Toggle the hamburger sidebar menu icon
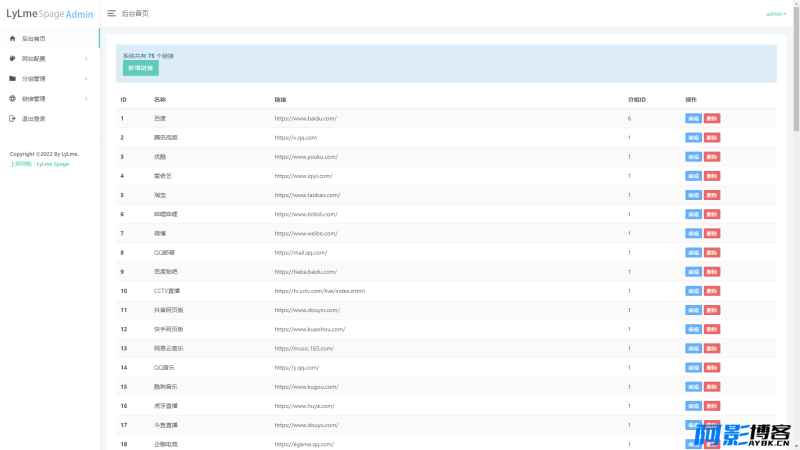The height and width of the screenshot is (450, 800). pos(111,13)
